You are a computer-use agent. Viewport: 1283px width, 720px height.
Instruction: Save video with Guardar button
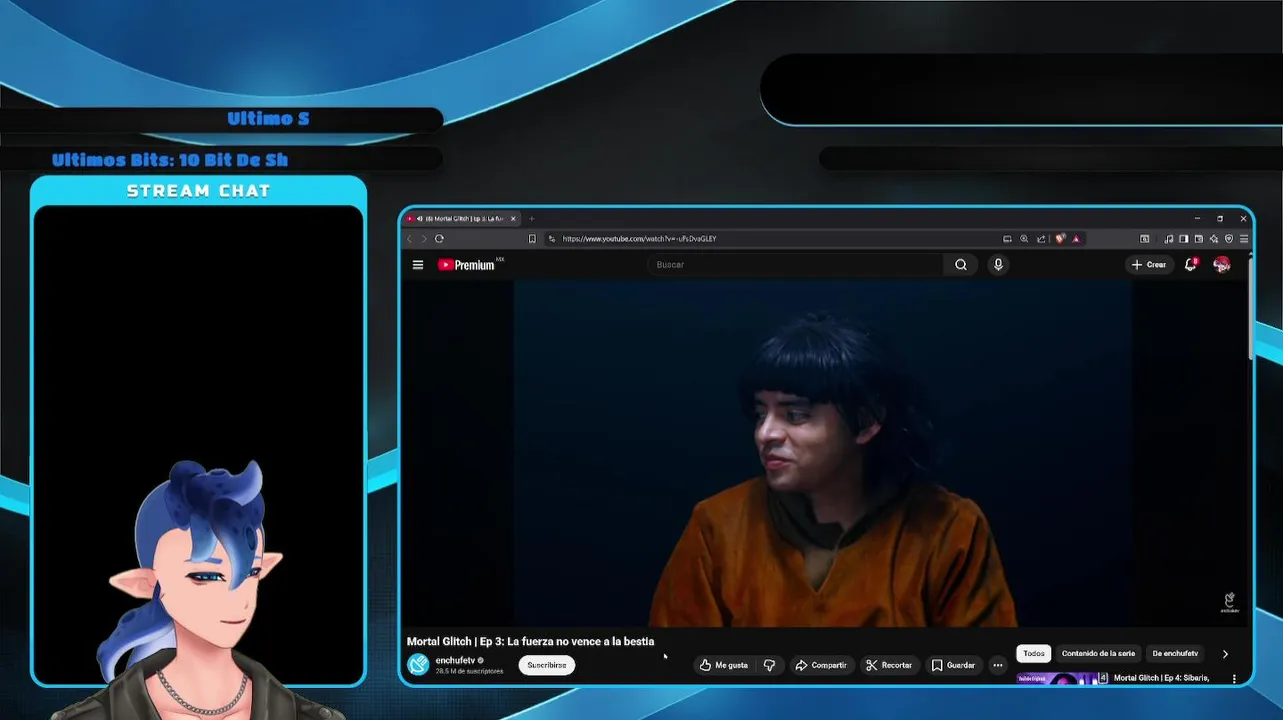click(x=953, y=665)
